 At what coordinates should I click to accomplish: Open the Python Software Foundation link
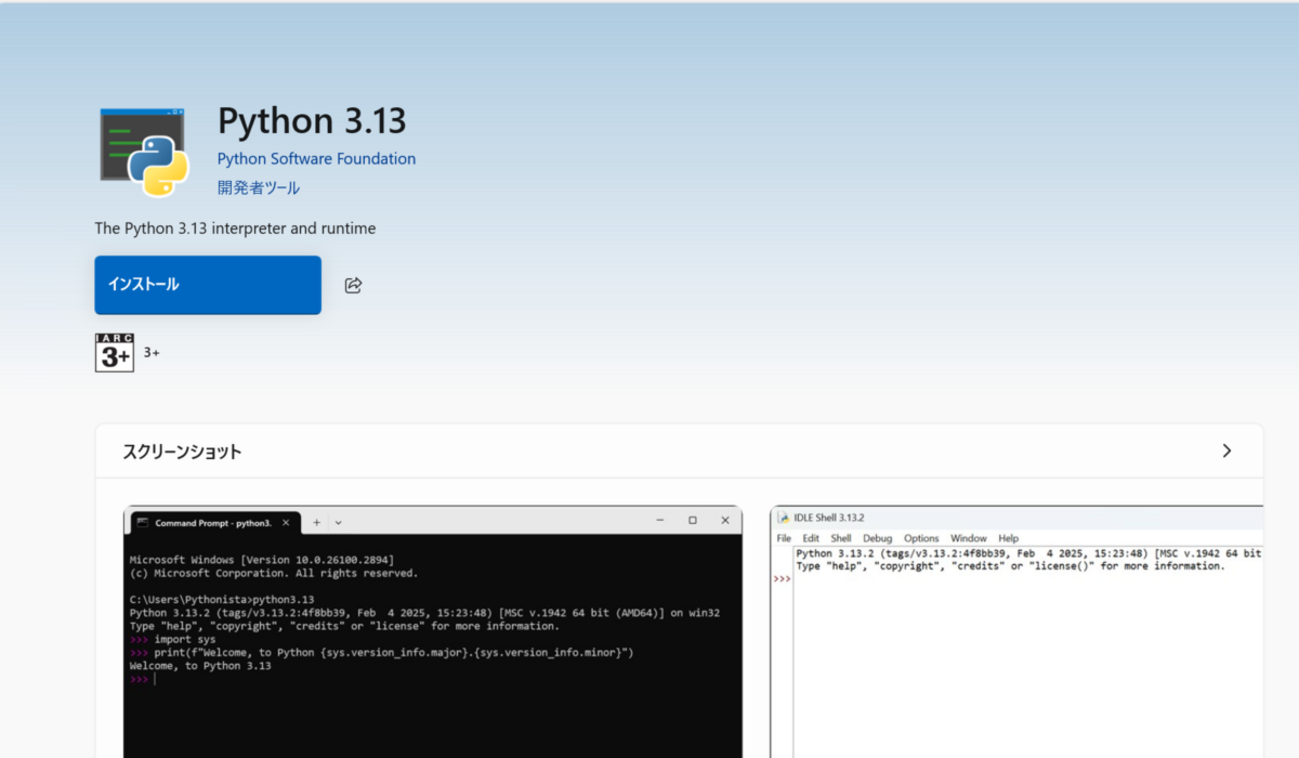pyautogui.click(x=316, y=158)
